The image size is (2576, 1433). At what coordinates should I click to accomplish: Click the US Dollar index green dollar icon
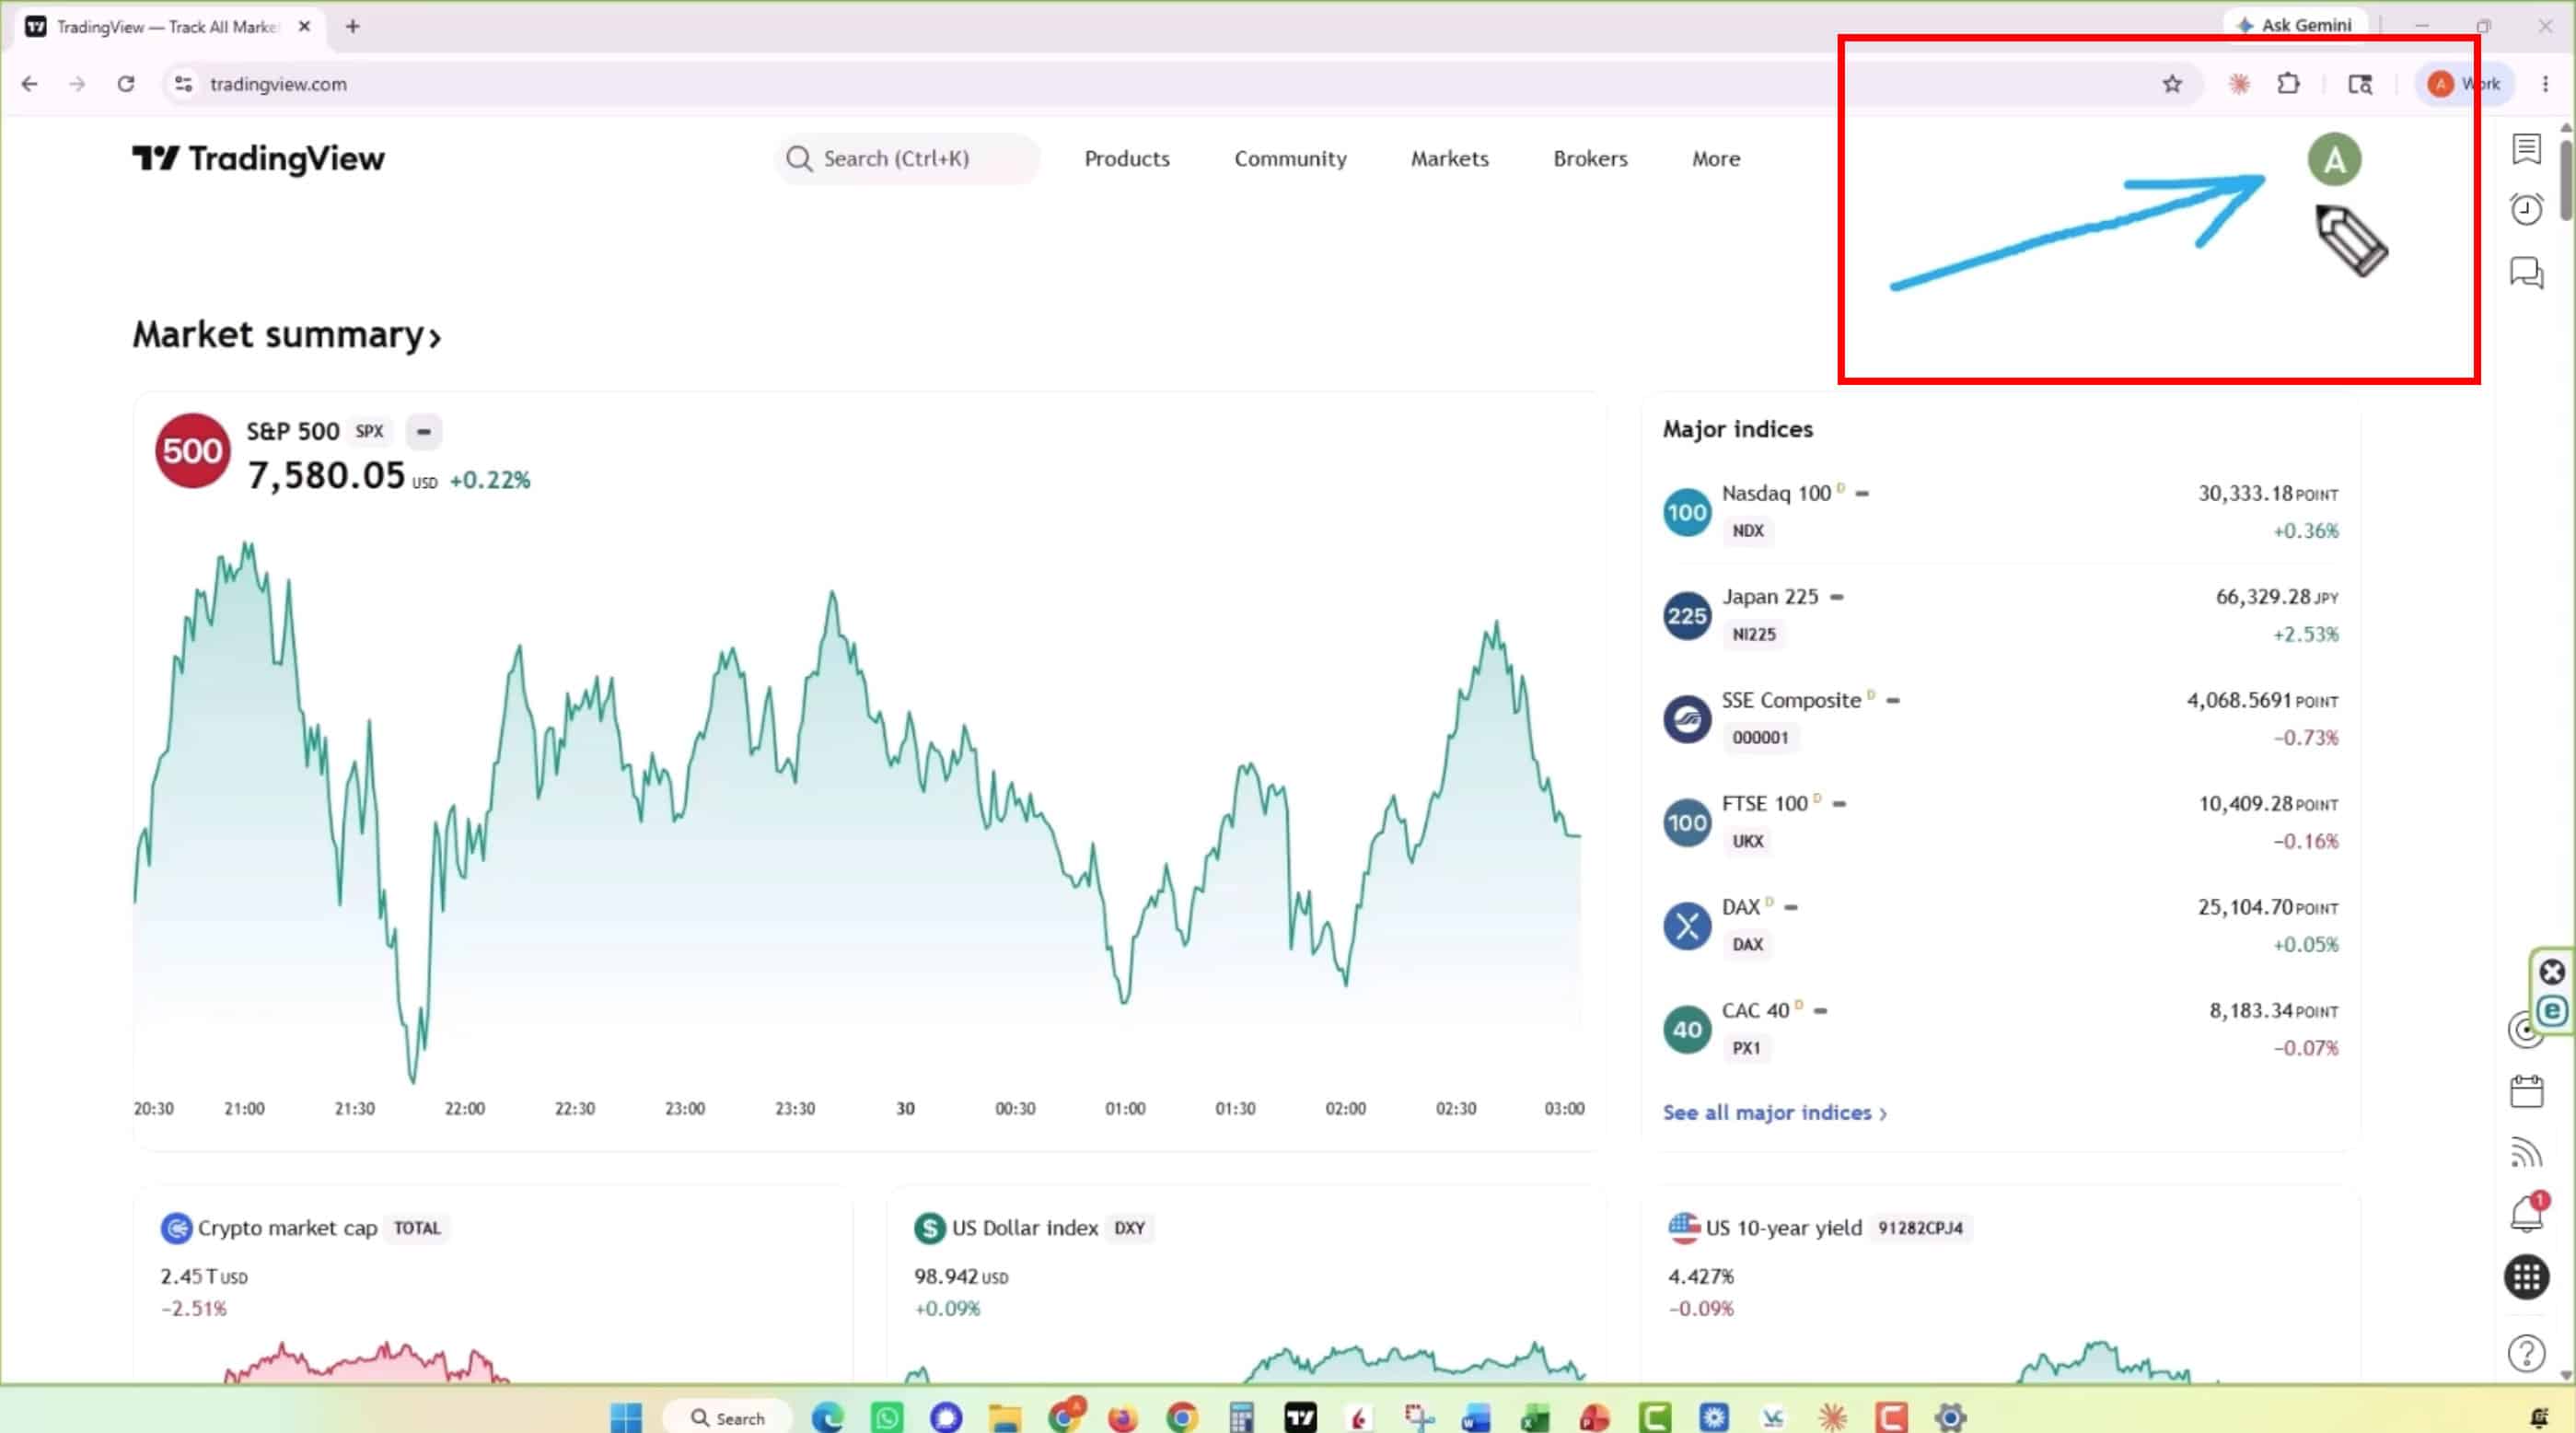[929, 1228]
